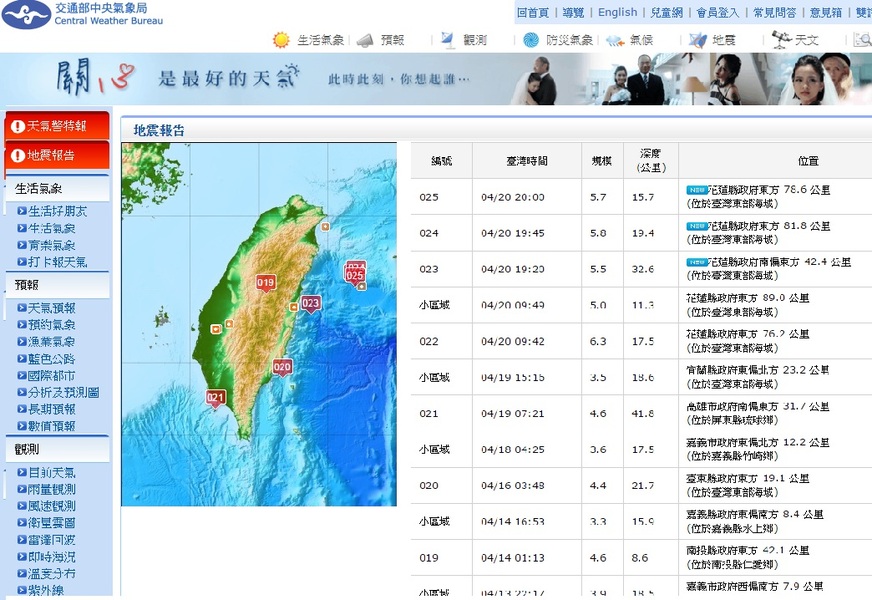Image resolution: width=872 pixels, height=600 pixels.
Task: Open 生活氣象 sun icon in navigation bar
Action: (282, 40)
